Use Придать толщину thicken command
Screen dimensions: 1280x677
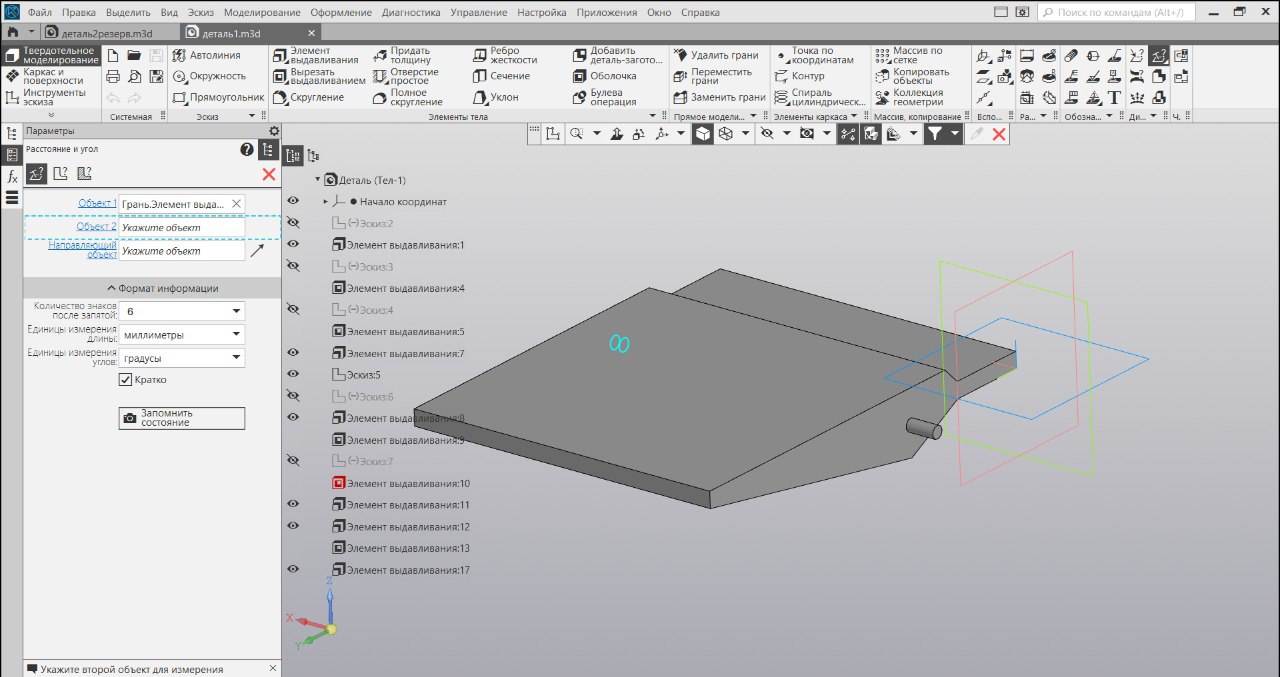402,55
